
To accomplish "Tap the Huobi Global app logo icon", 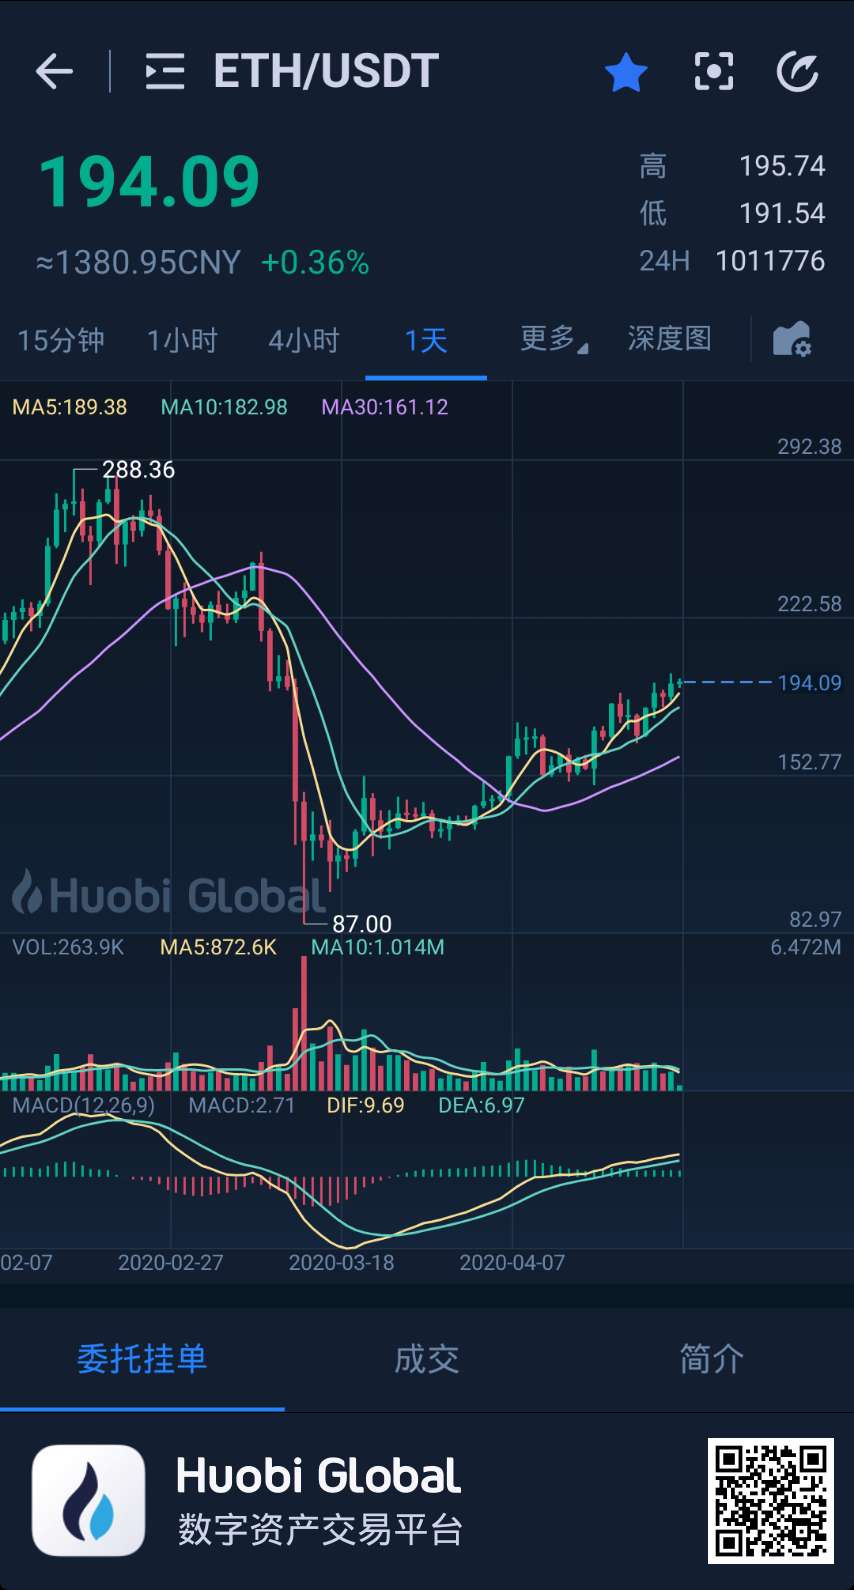I will pyautogui.click(x=88, y=1500).
